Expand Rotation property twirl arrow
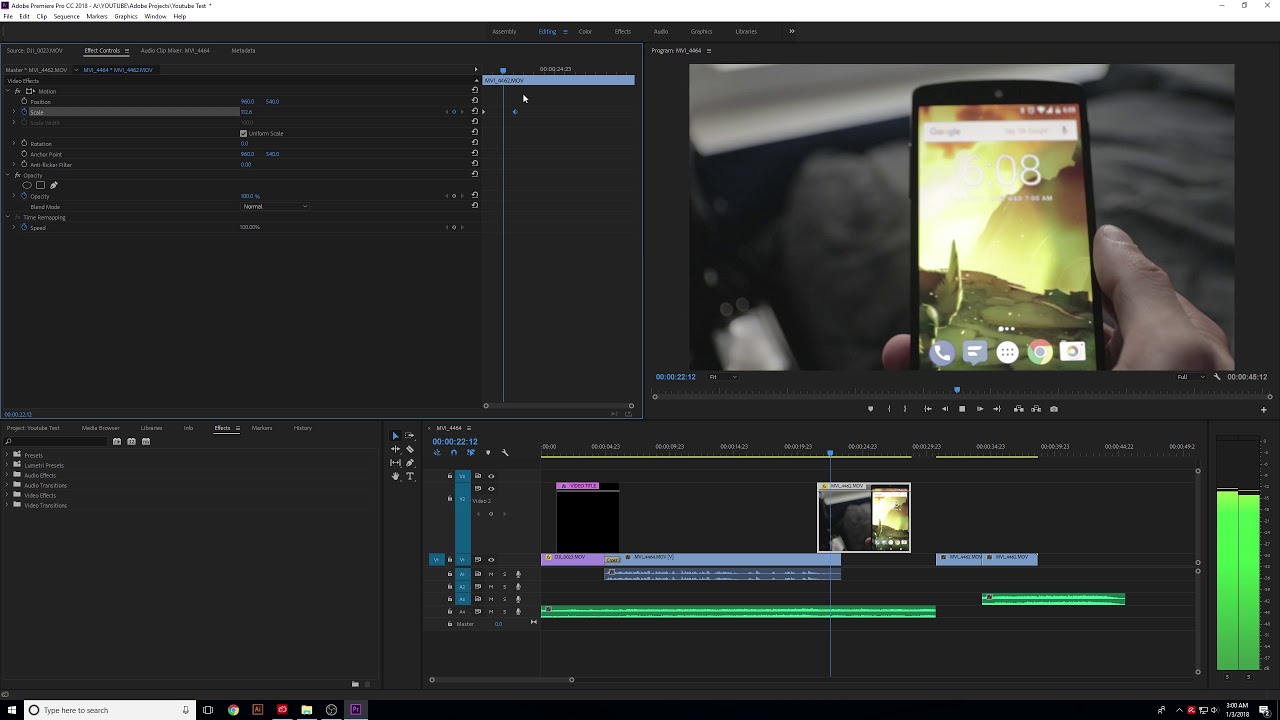Image resolution: width=1280 pixels, height=720 pixels. [14, 144]
